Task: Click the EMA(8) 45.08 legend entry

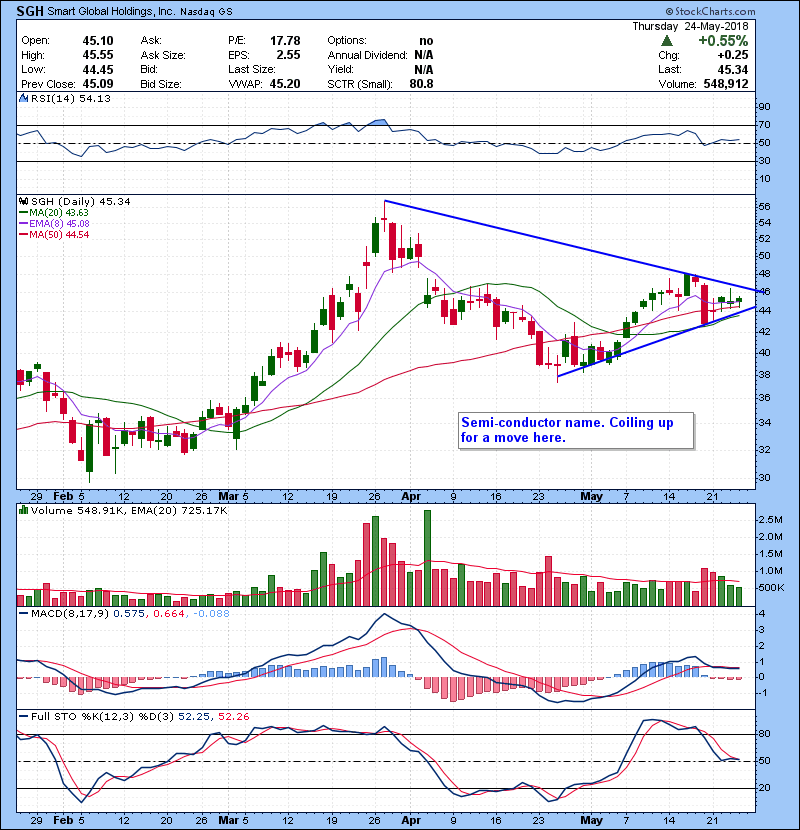Action: click(55, 223)
